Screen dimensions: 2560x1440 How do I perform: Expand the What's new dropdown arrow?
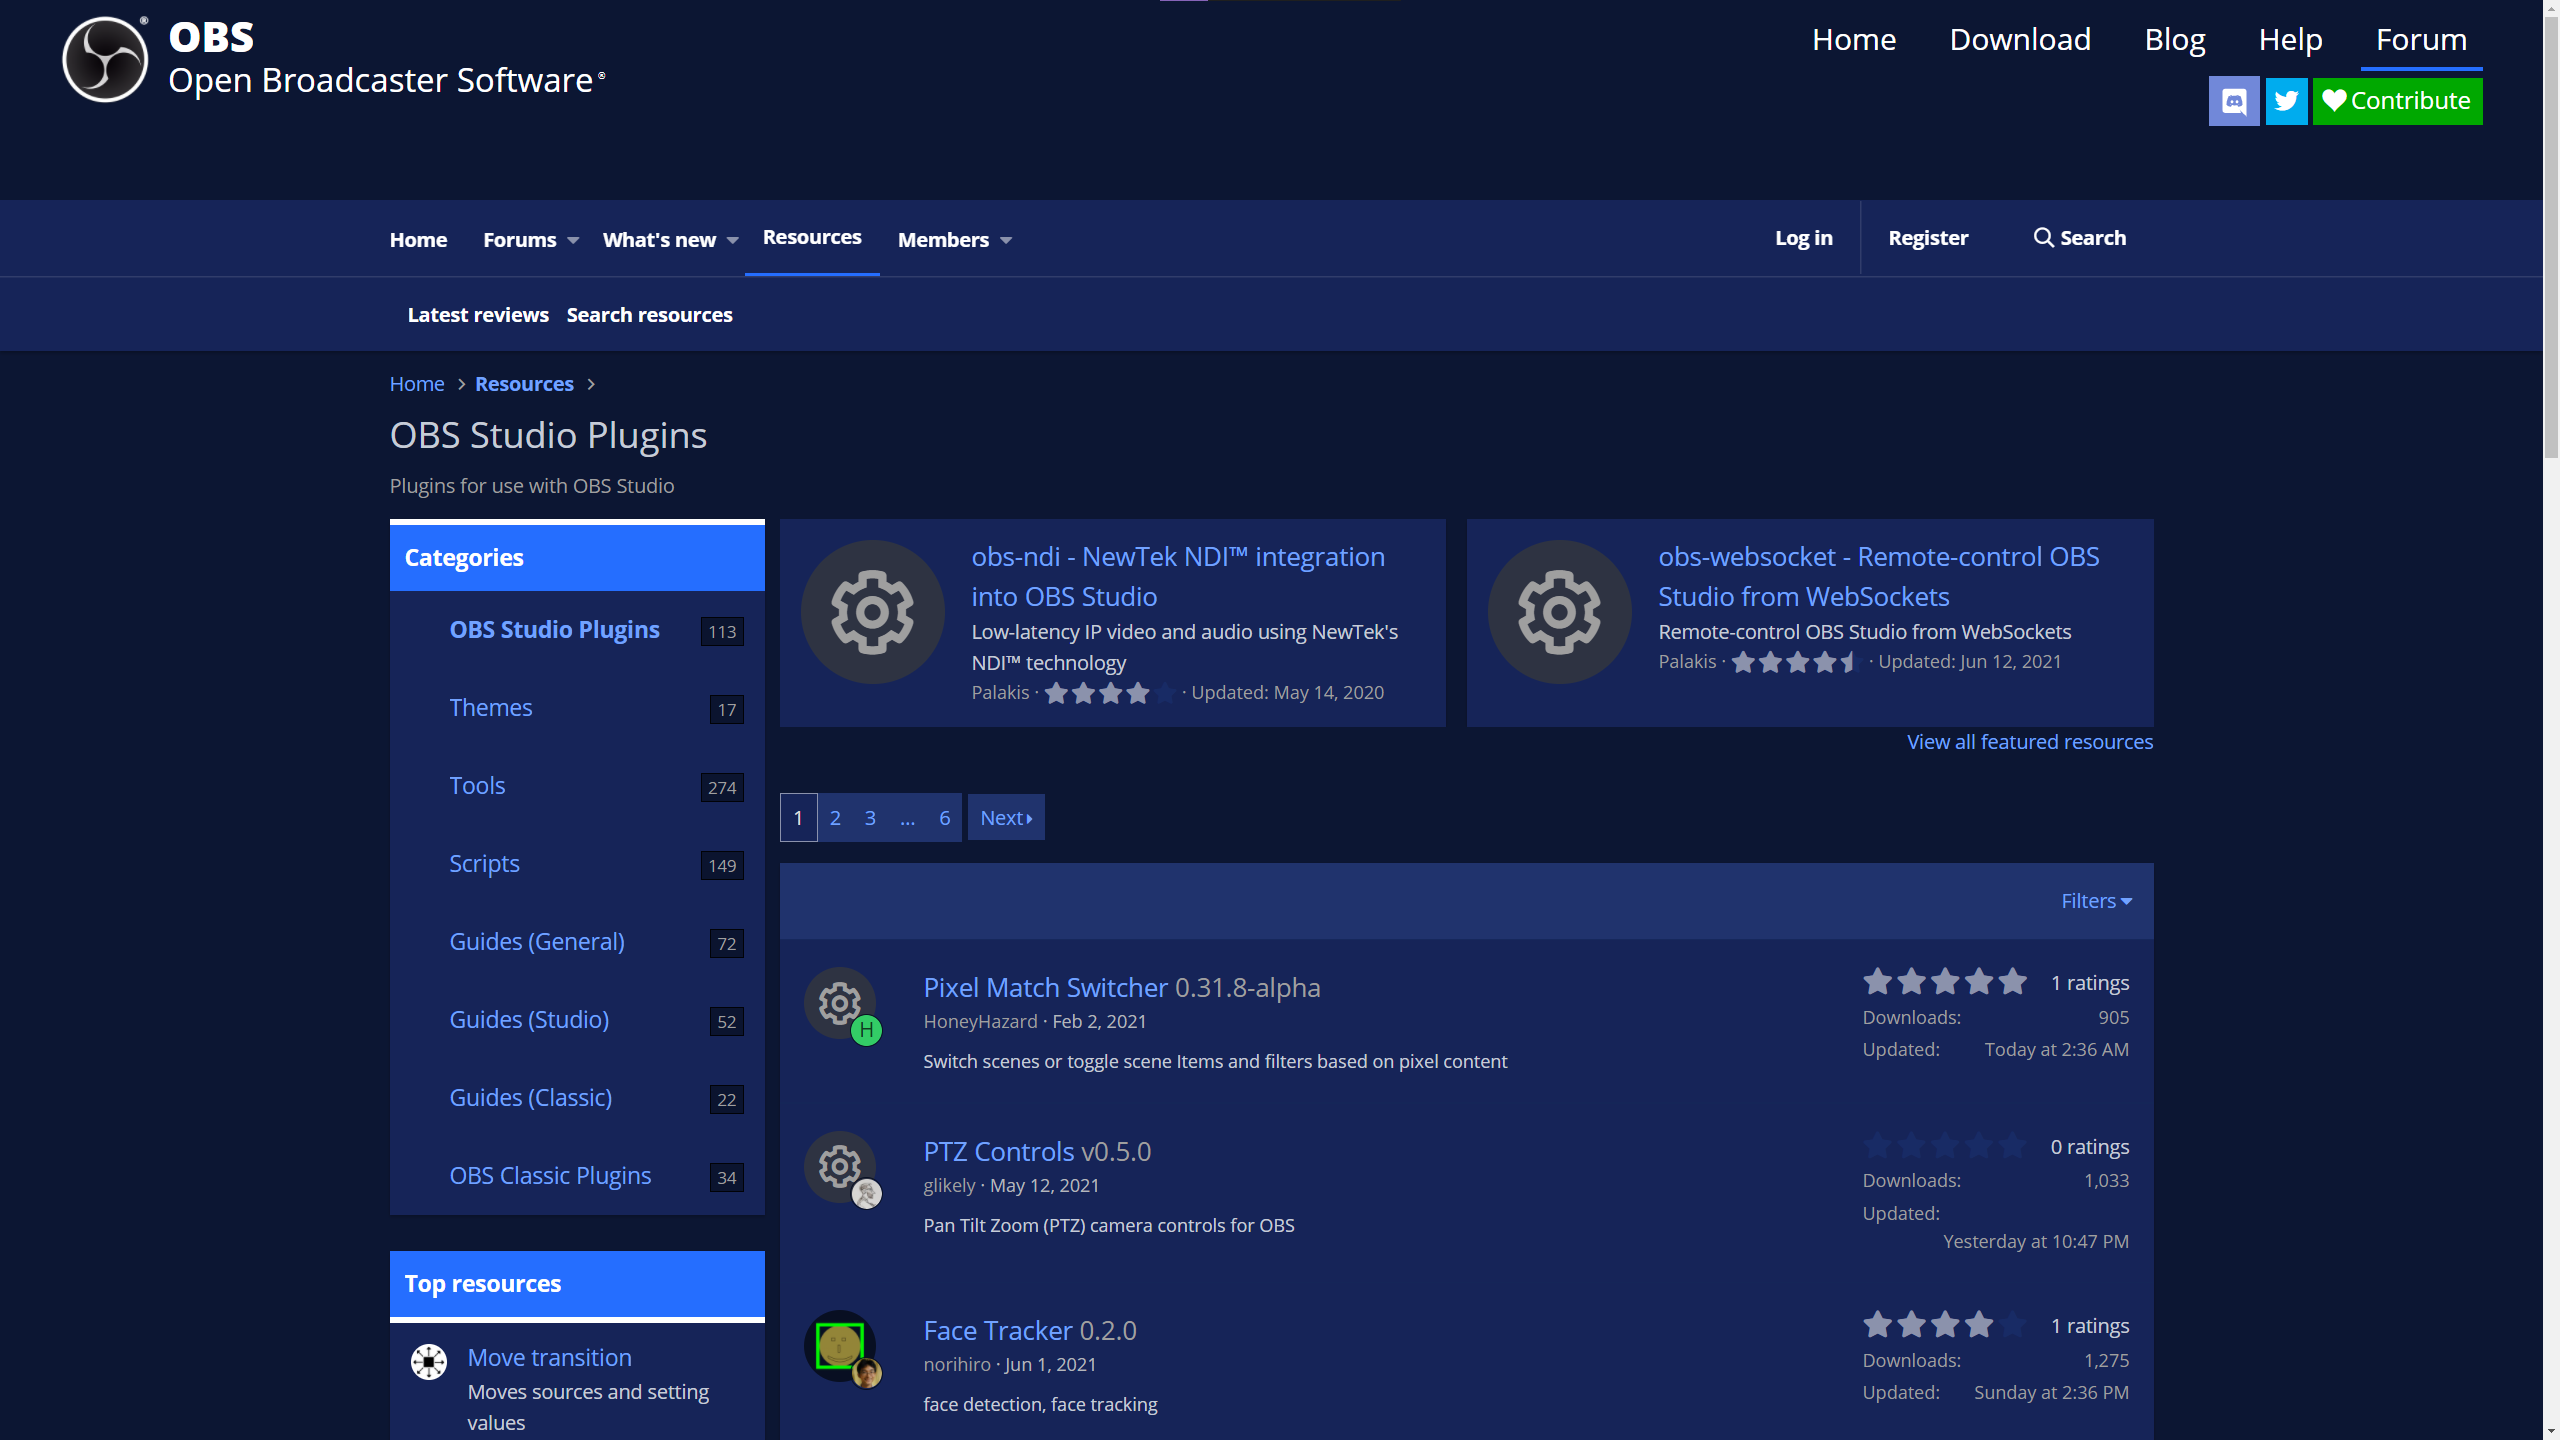(733, 240)
